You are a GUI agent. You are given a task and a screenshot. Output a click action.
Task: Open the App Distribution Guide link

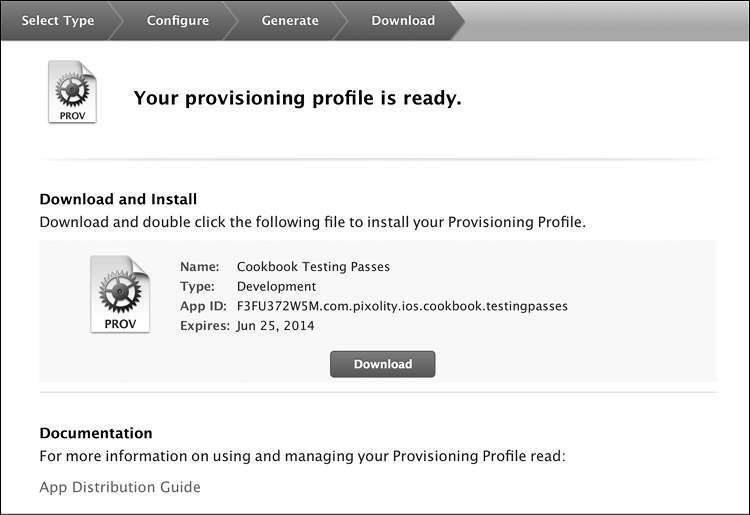click(x=120, y=487)
